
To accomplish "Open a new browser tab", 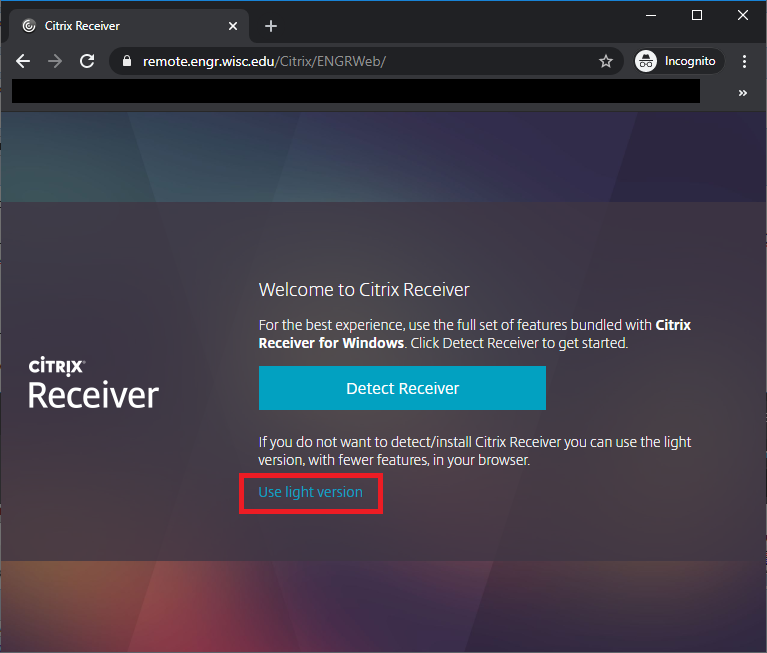I will pos(271,26).
